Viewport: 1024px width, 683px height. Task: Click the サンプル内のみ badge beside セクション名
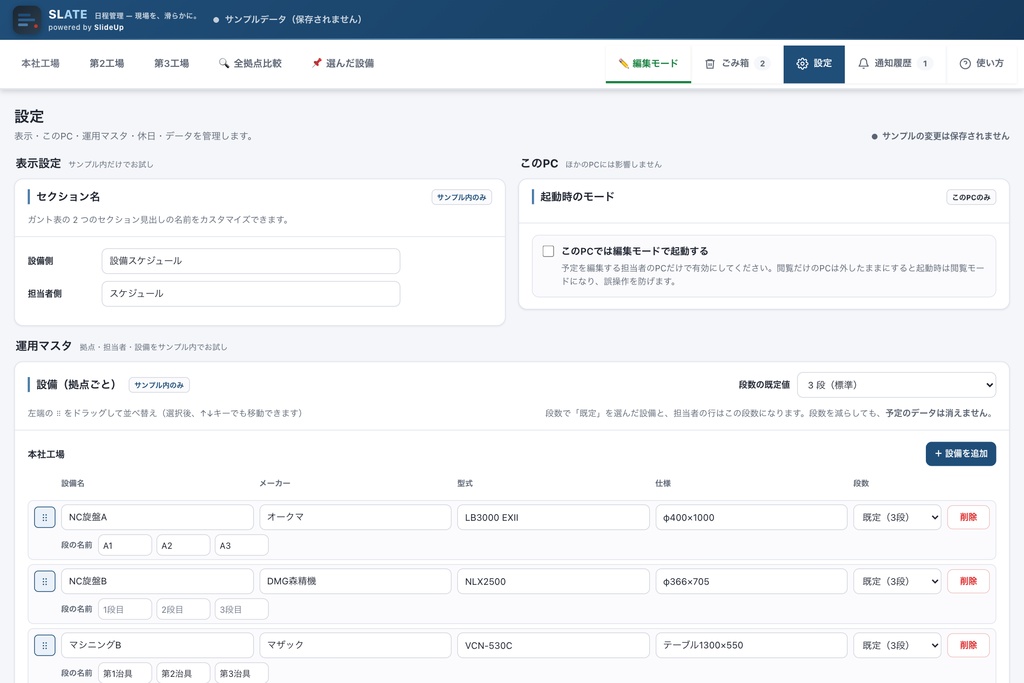(462, 197)
